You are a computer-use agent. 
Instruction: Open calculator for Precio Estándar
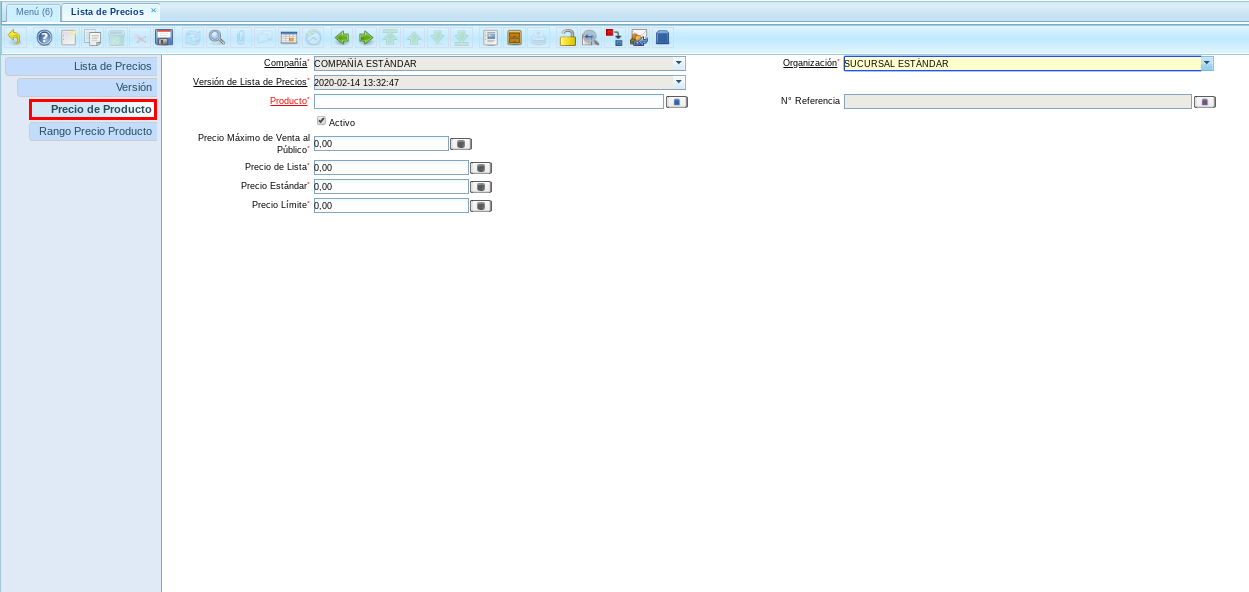(481, 187)
